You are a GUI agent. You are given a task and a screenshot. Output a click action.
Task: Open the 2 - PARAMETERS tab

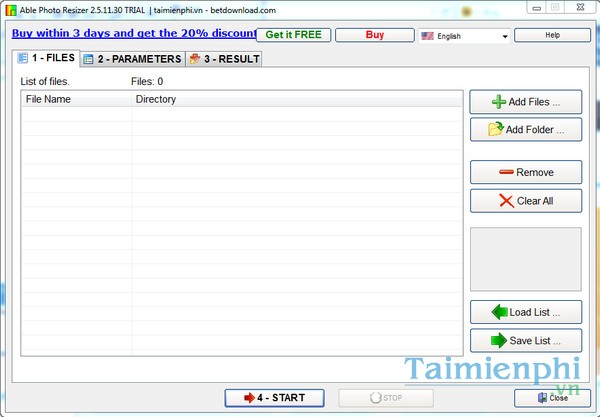(x=132, y=59)
